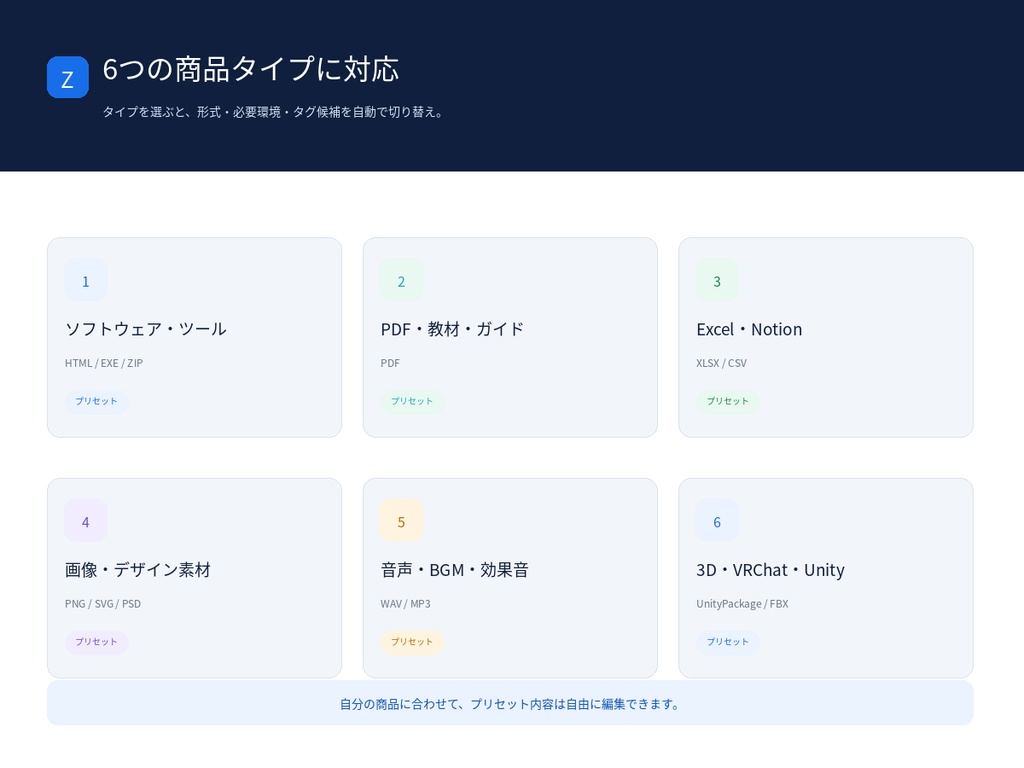1024x768 pixels.
Task: Select the 画像・デザイン素材 card title
Action: 138,569
